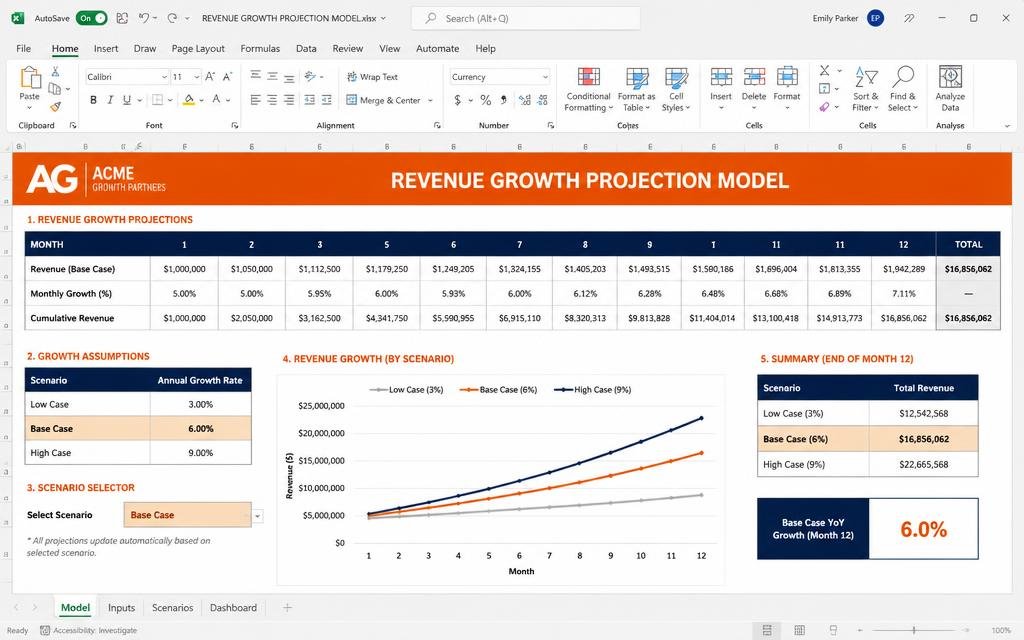Apply Percent Style format
The image size is (1024, 640).
pos(485,100)
